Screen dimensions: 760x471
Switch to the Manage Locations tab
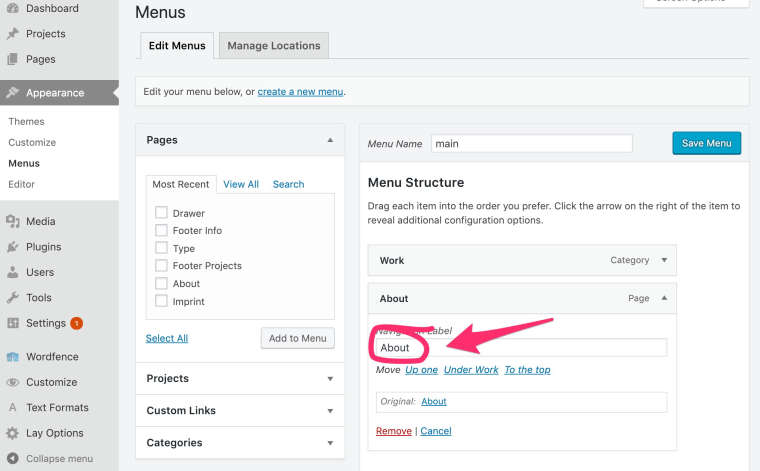pos(274,46)
